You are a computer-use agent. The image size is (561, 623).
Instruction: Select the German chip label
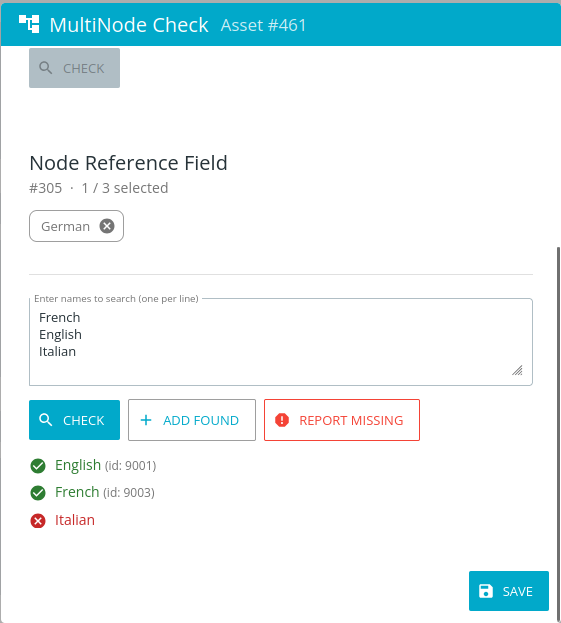(x=66, y=226)
